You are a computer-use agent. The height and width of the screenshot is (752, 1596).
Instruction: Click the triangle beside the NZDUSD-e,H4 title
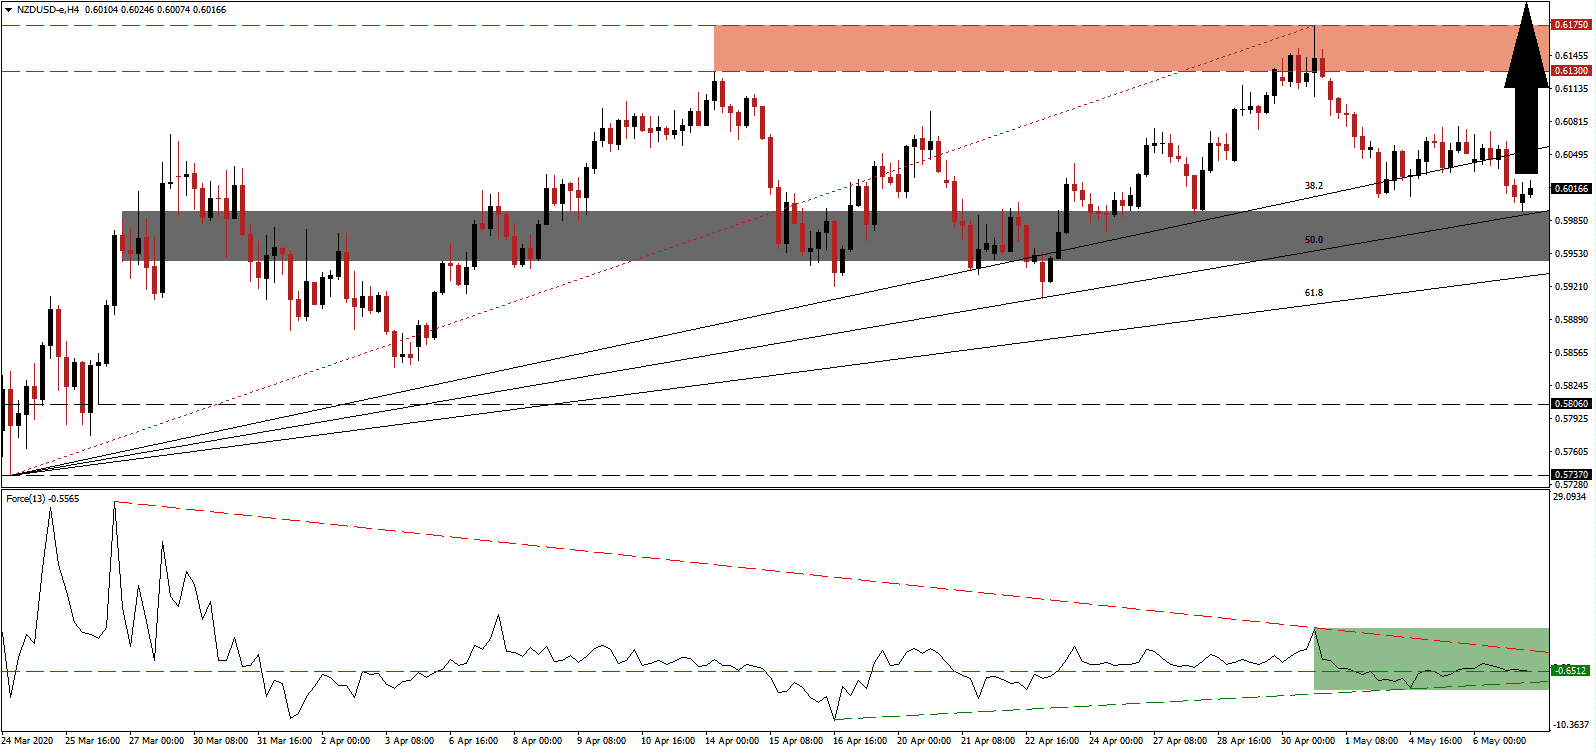click(x=8, y=10)
